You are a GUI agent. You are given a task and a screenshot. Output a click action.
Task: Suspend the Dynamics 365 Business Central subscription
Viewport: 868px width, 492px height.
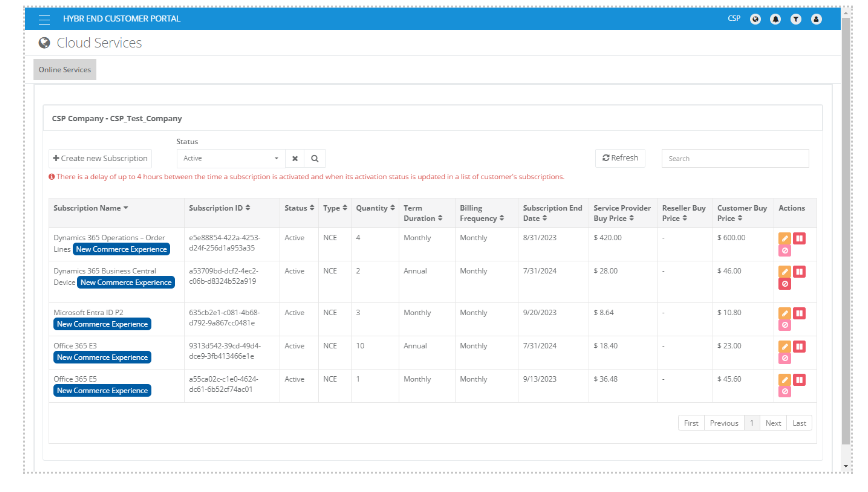[799, 272]
